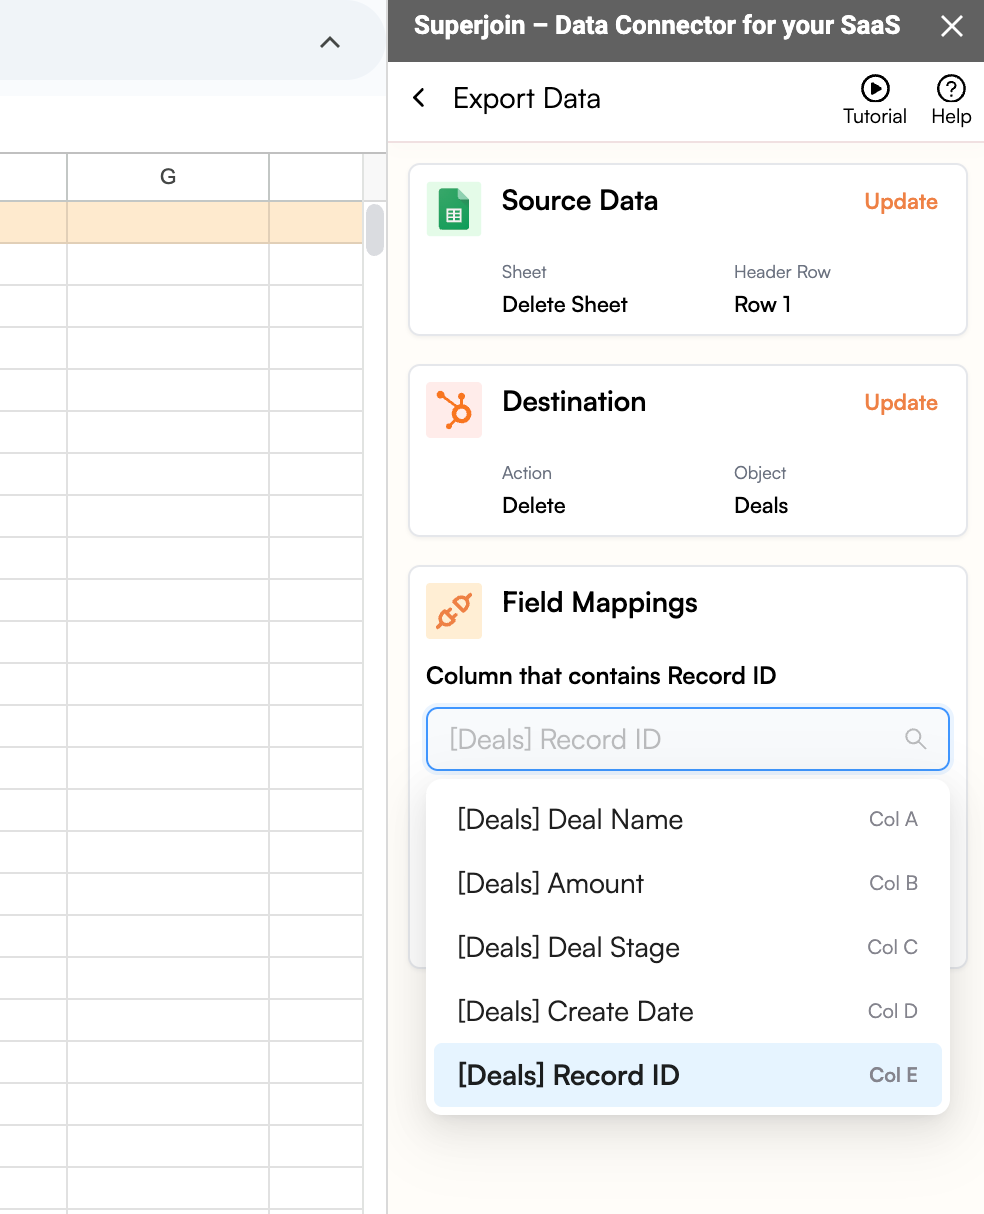
Task: Click 'Column that contains Record ID' label
Action: pyautogui.click(x=601, y=675)
